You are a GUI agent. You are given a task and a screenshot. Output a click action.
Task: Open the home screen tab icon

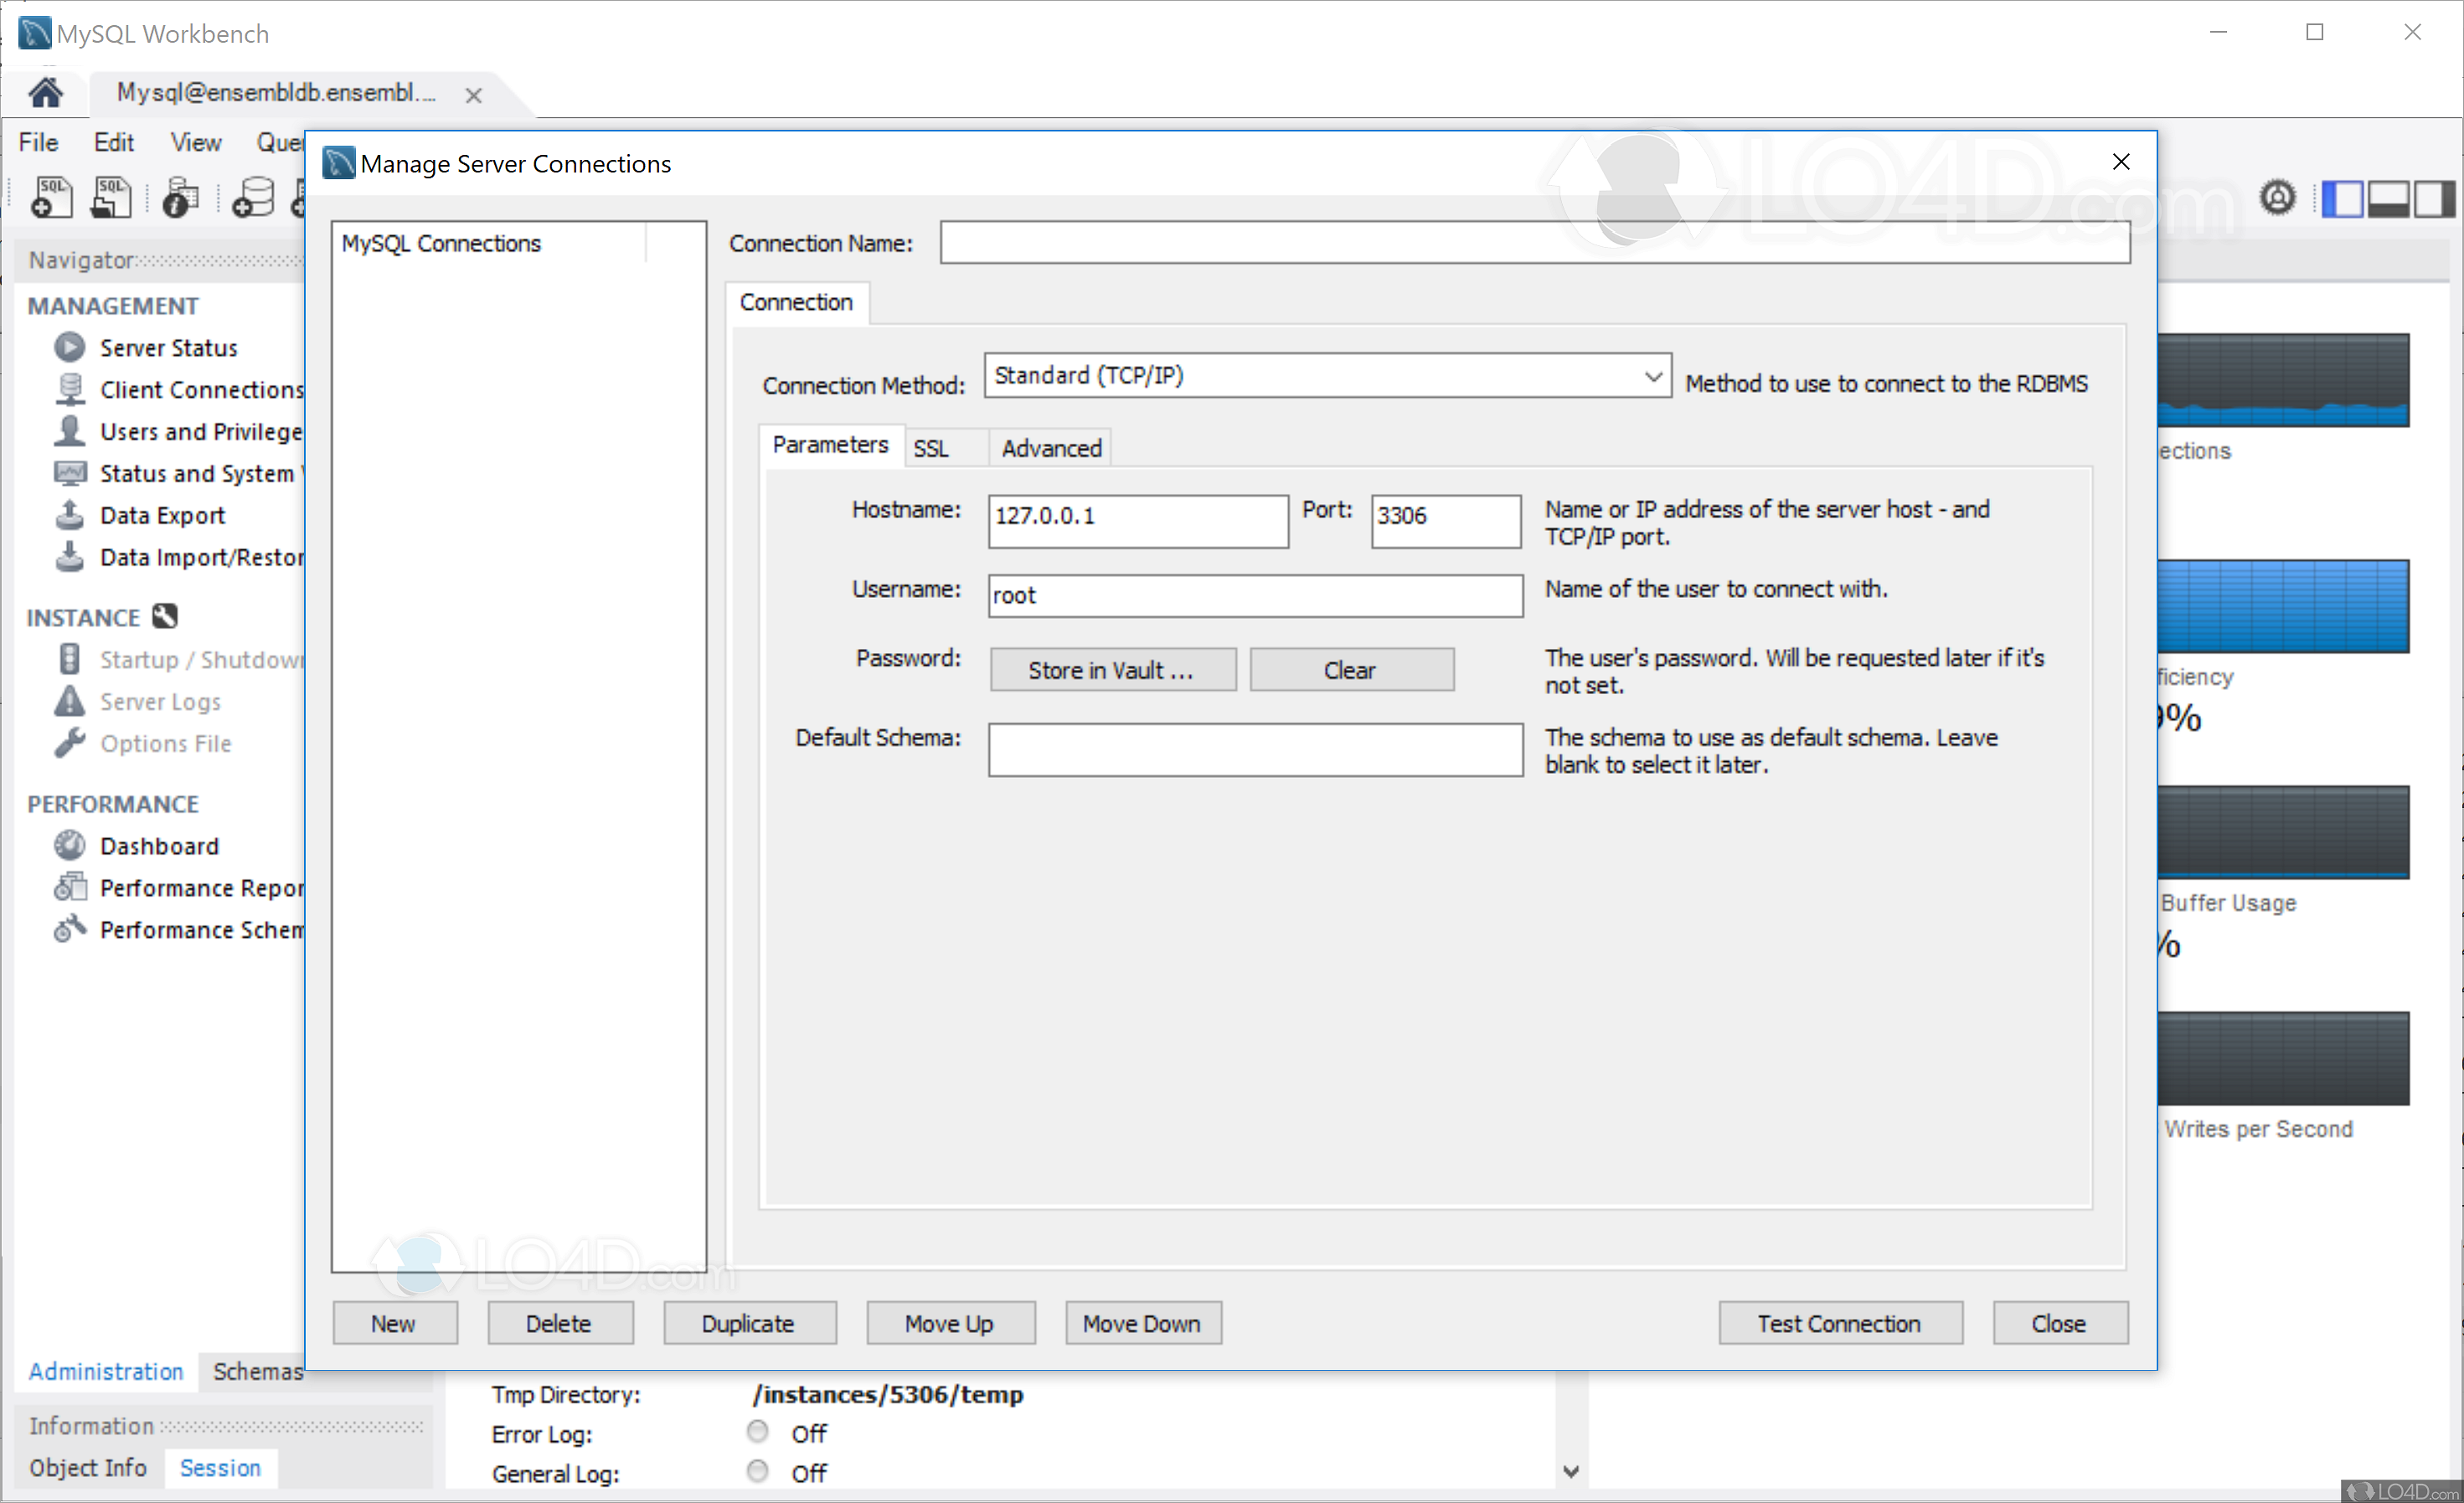click(45, 93)
